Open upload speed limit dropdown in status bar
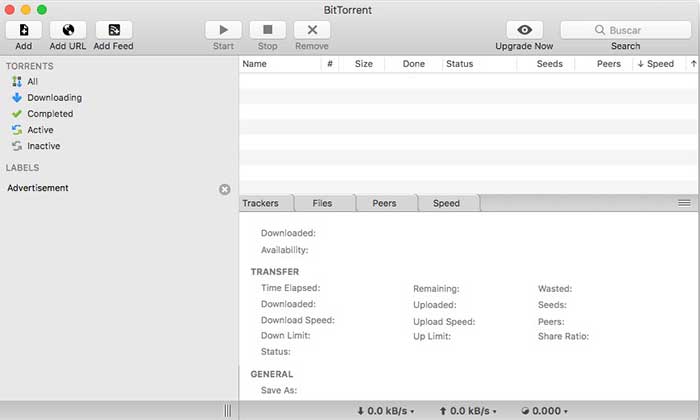 coord(468,411)
